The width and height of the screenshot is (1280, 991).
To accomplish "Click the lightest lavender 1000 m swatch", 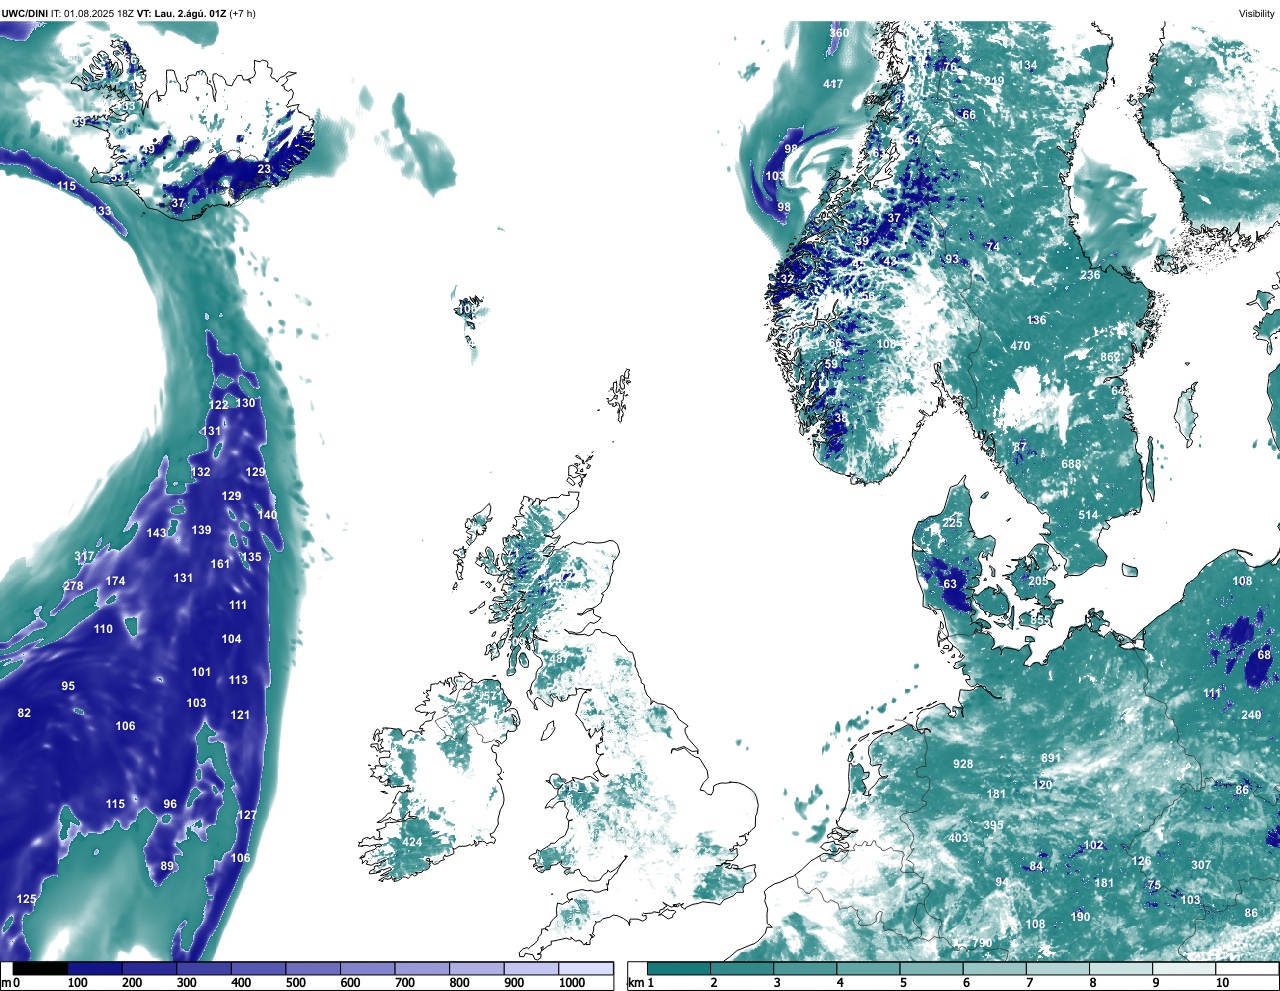I will tap(586, 969).
